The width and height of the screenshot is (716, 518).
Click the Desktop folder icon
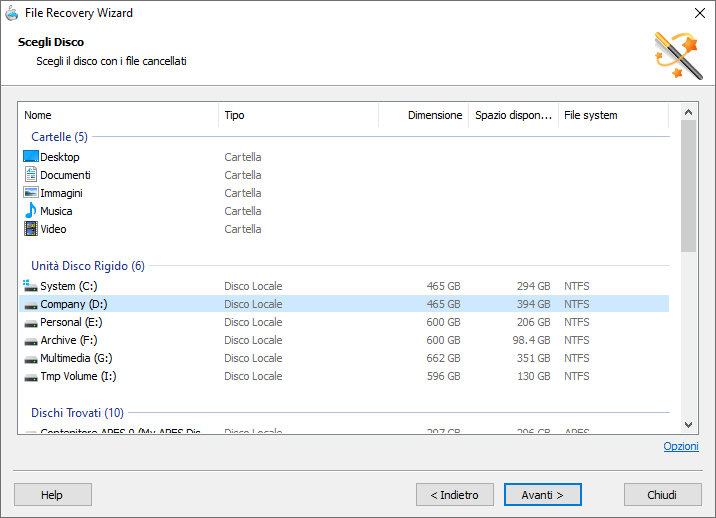coord(31,157)
